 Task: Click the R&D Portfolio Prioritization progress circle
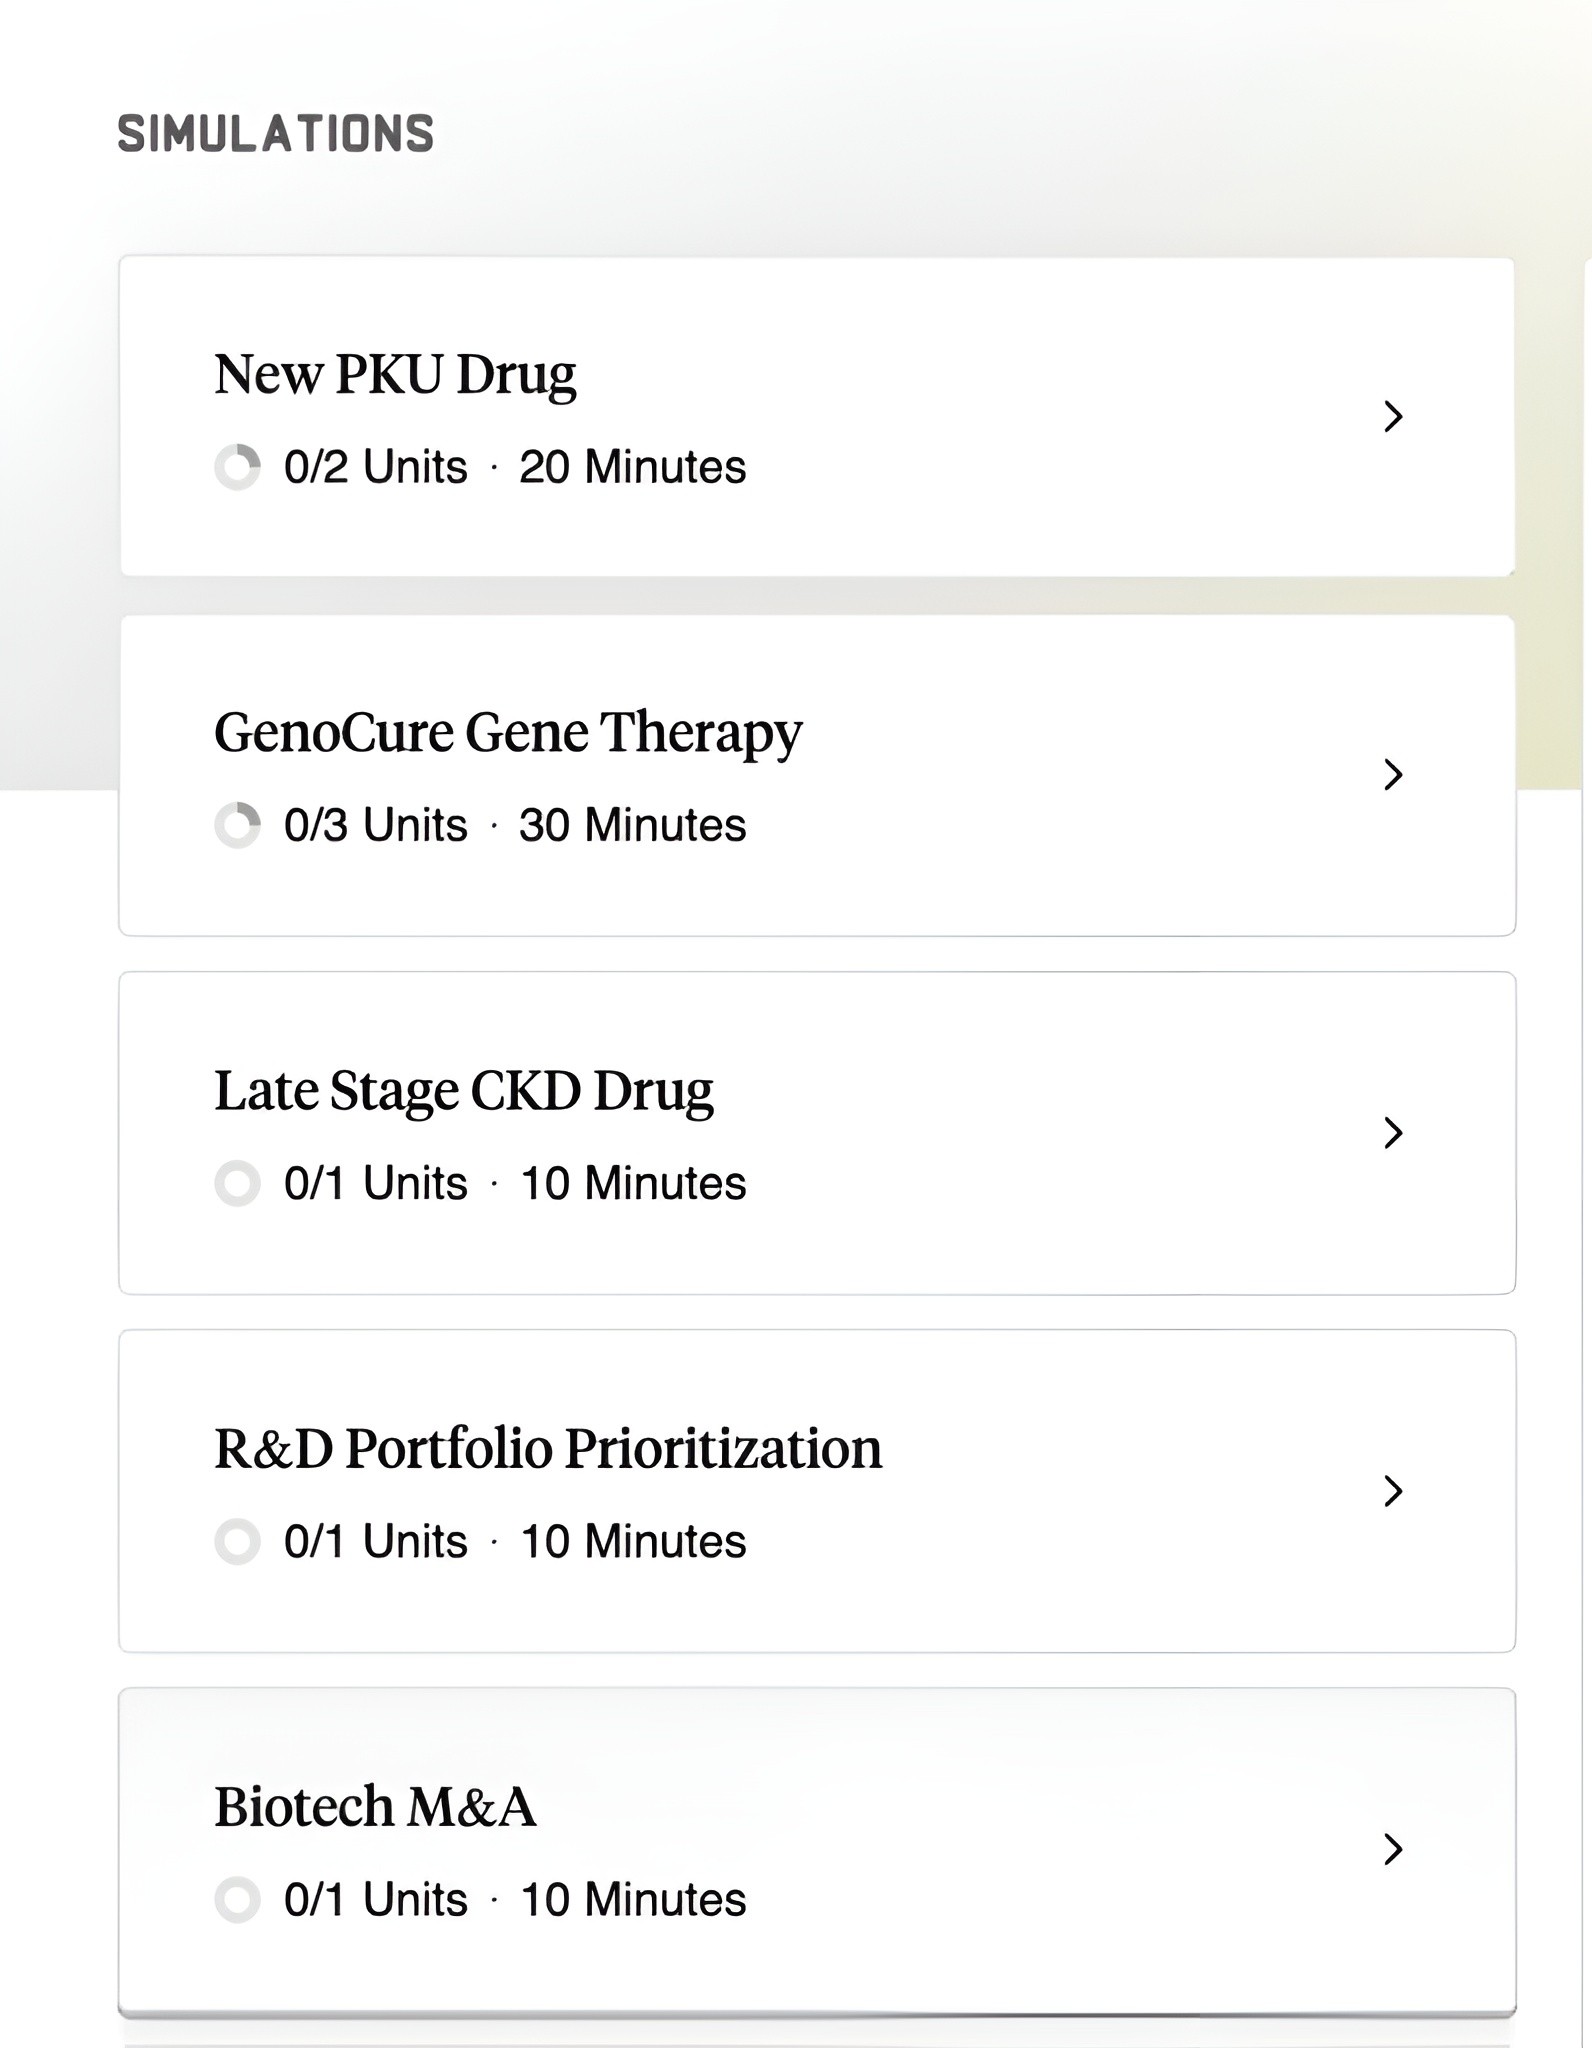238,1541
